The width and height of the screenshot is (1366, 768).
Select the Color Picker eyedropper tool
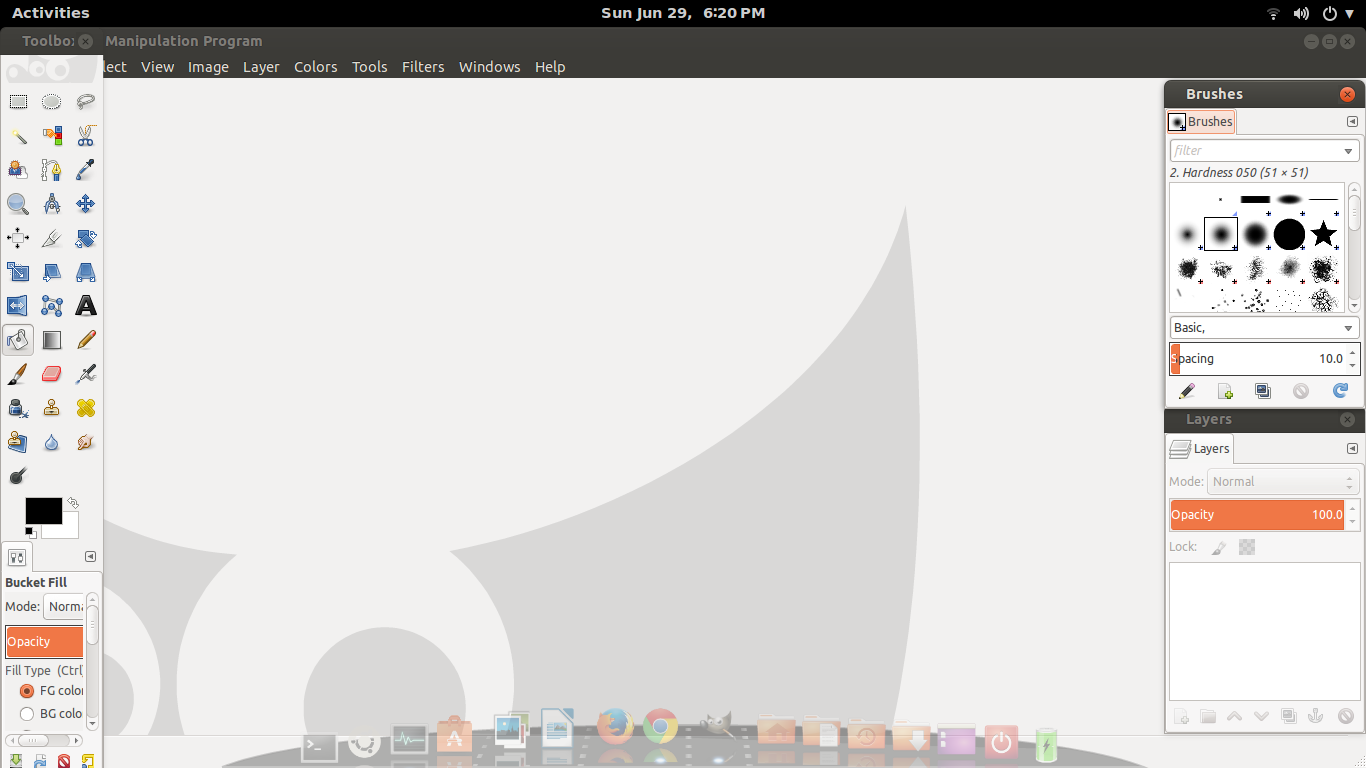(x=86, y=170)
